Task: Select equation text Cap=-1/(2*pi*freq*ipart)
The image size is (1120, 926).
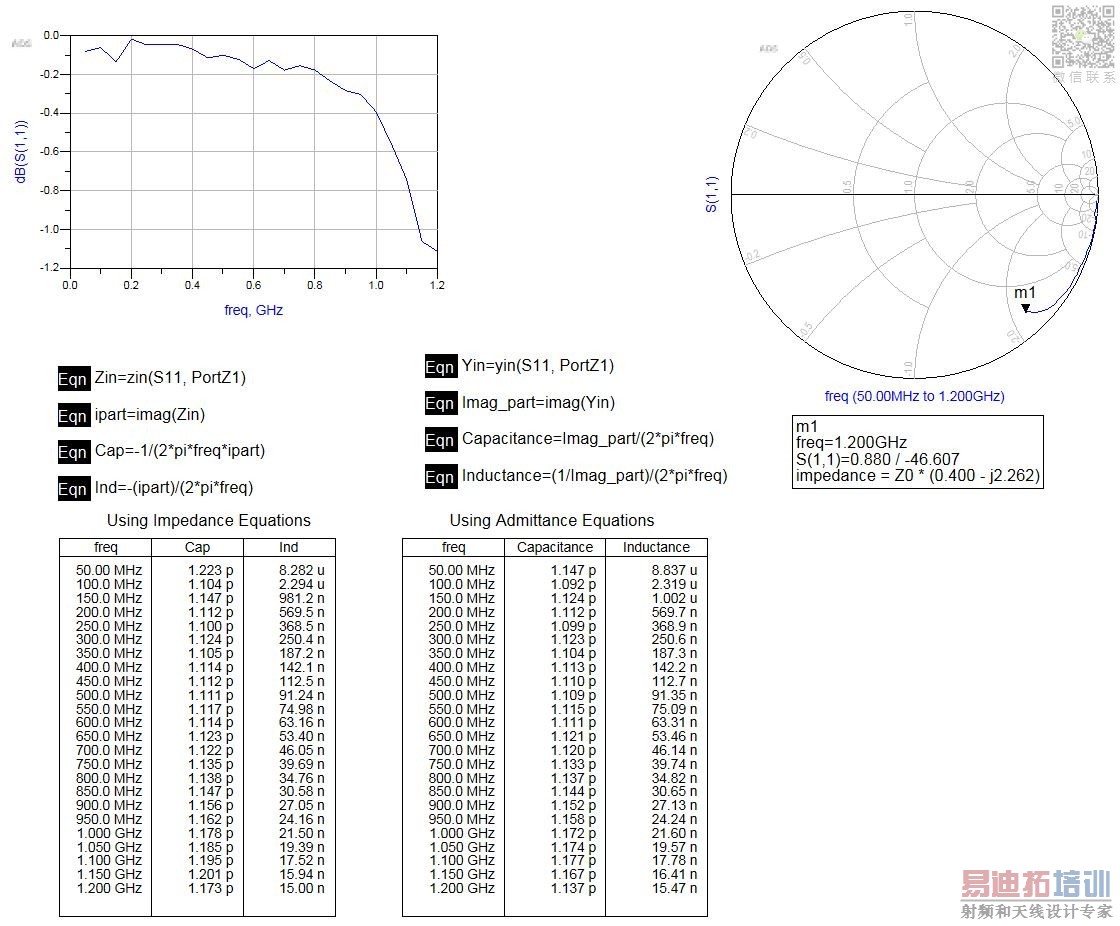Action: 180,451
